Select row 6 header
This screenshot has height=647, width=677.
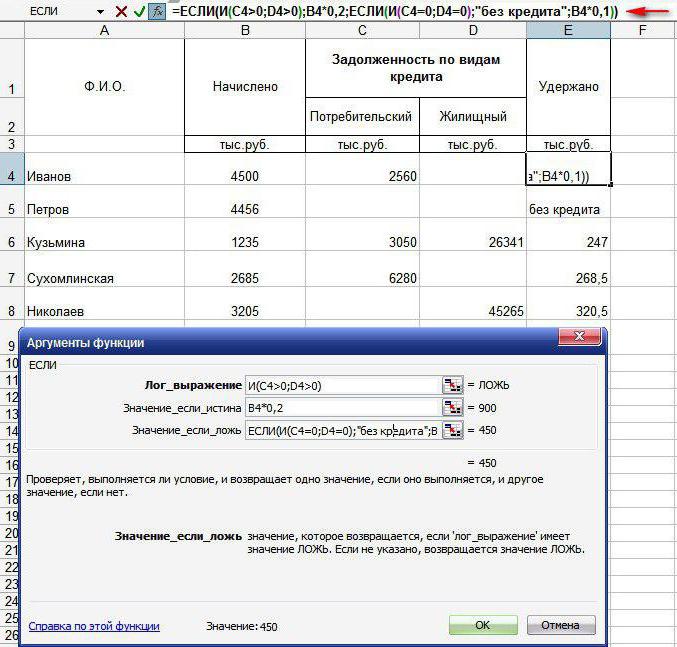[12, 234]
